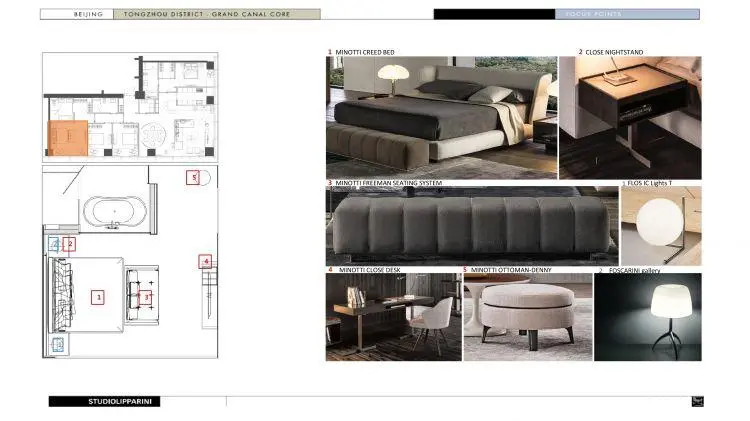Click the small logo in the bottom-right footer

click(x=696, y=401)
